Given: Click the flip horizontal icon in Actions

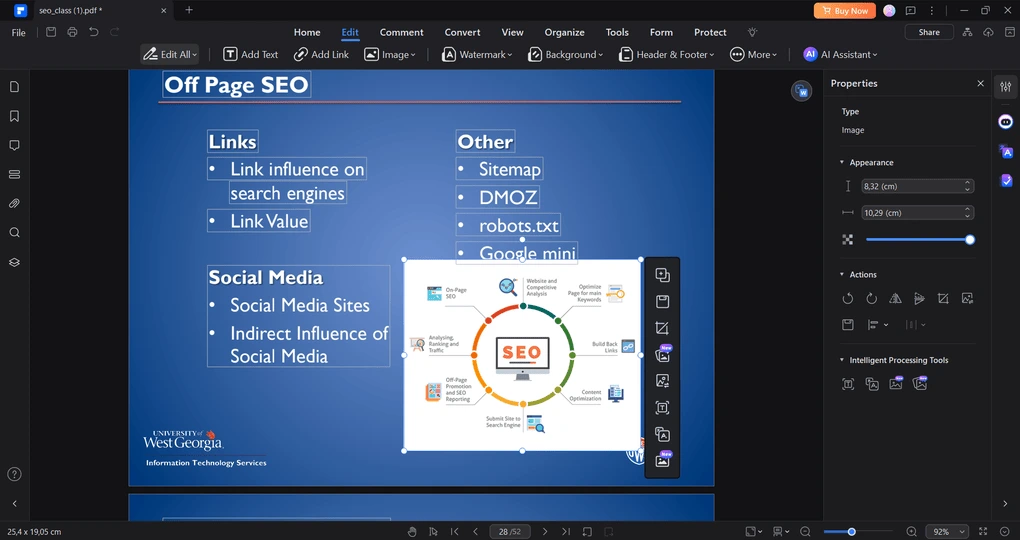Looking at the screenshot, I should click(895, 298).
